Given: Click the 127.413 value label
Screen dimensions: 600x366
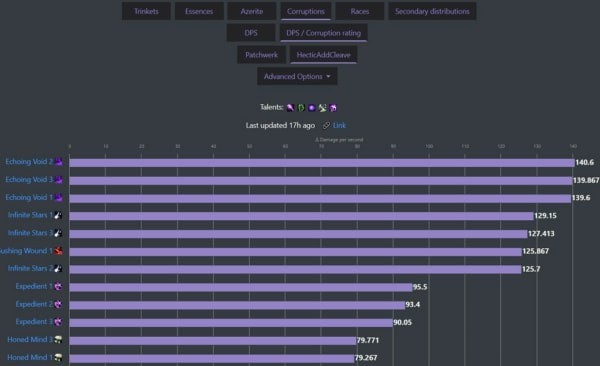Looking at the screenshot, I should (541, 234).
